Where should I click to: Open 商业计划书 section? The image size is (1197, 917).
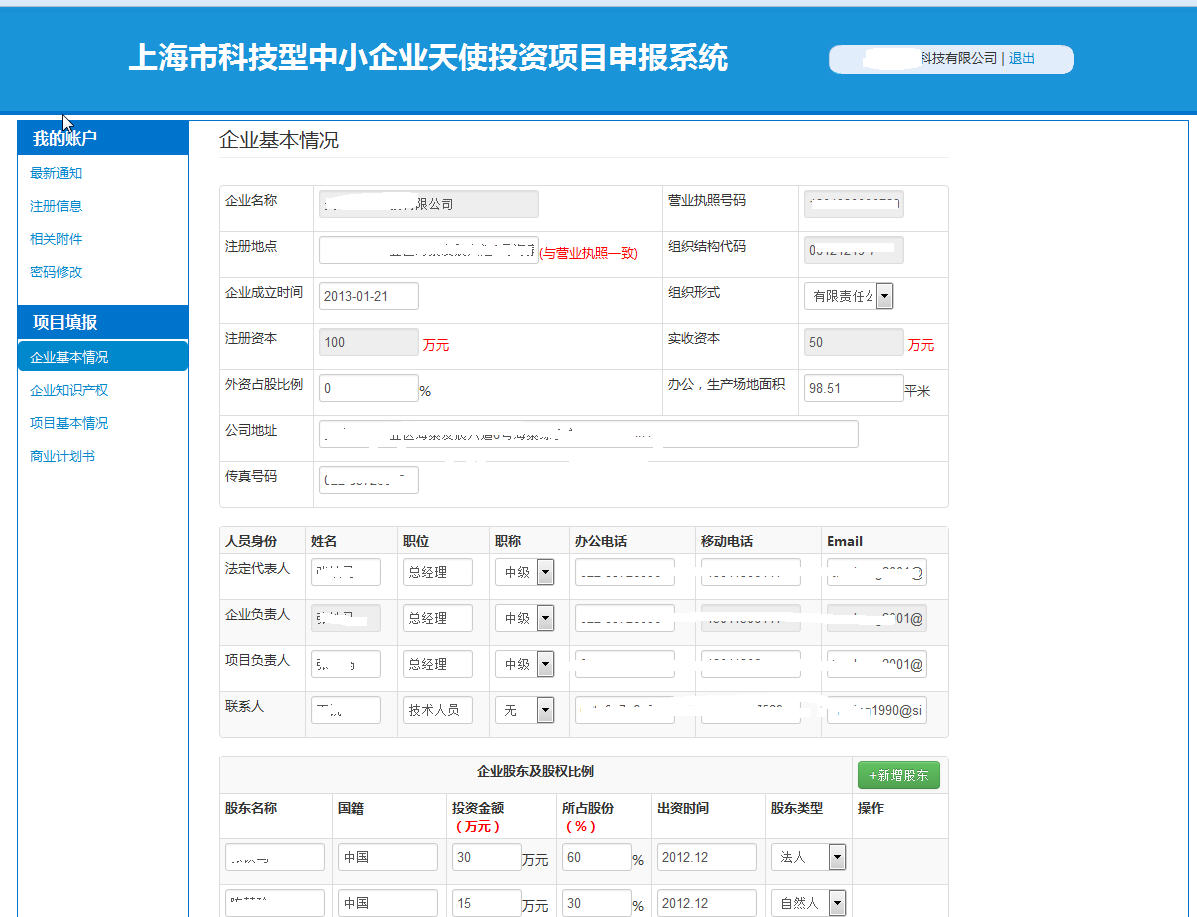pyautogui.click(x=63, y=456)
